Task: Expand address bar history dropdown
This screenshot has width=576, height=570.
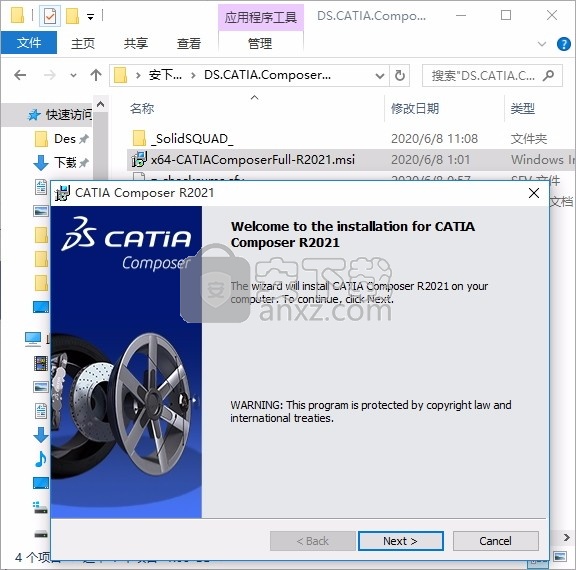Action: (379, 76)
